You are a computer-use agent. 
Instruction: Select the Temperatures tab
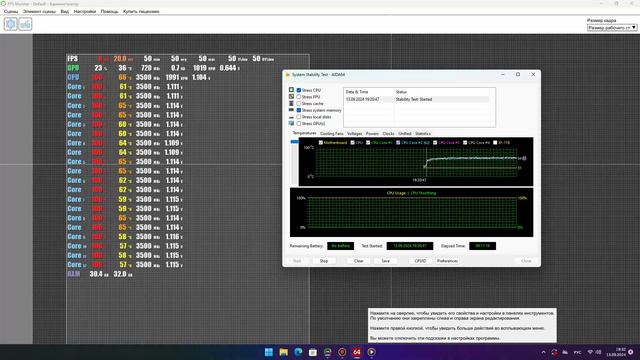coord(304,133)
